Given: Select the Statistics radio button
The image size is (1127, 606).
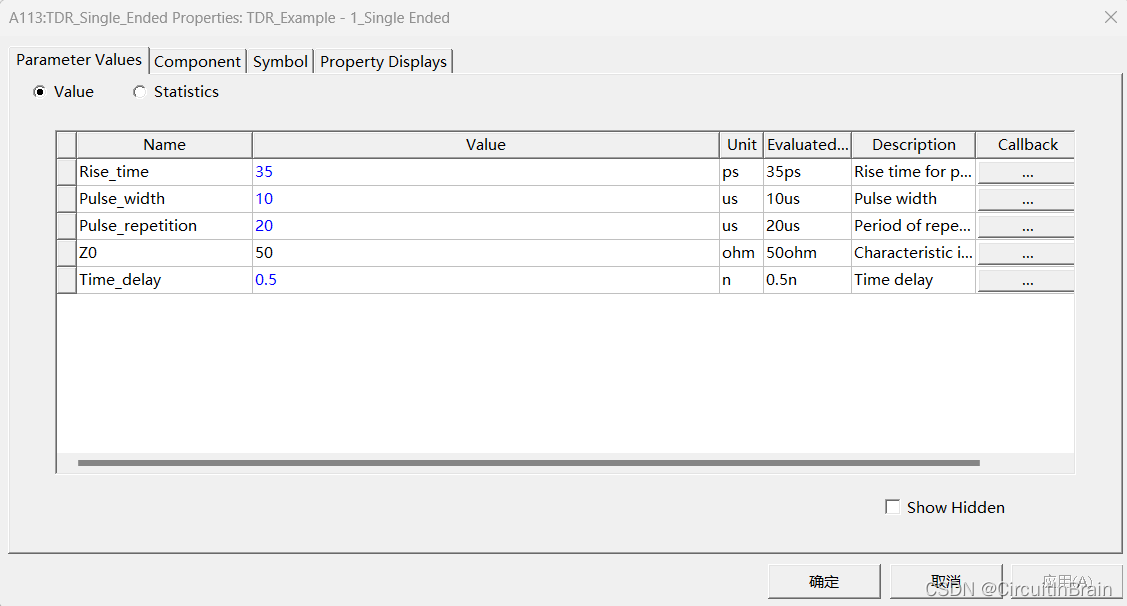Looking at the screenshot, I should tap(140, 92).
